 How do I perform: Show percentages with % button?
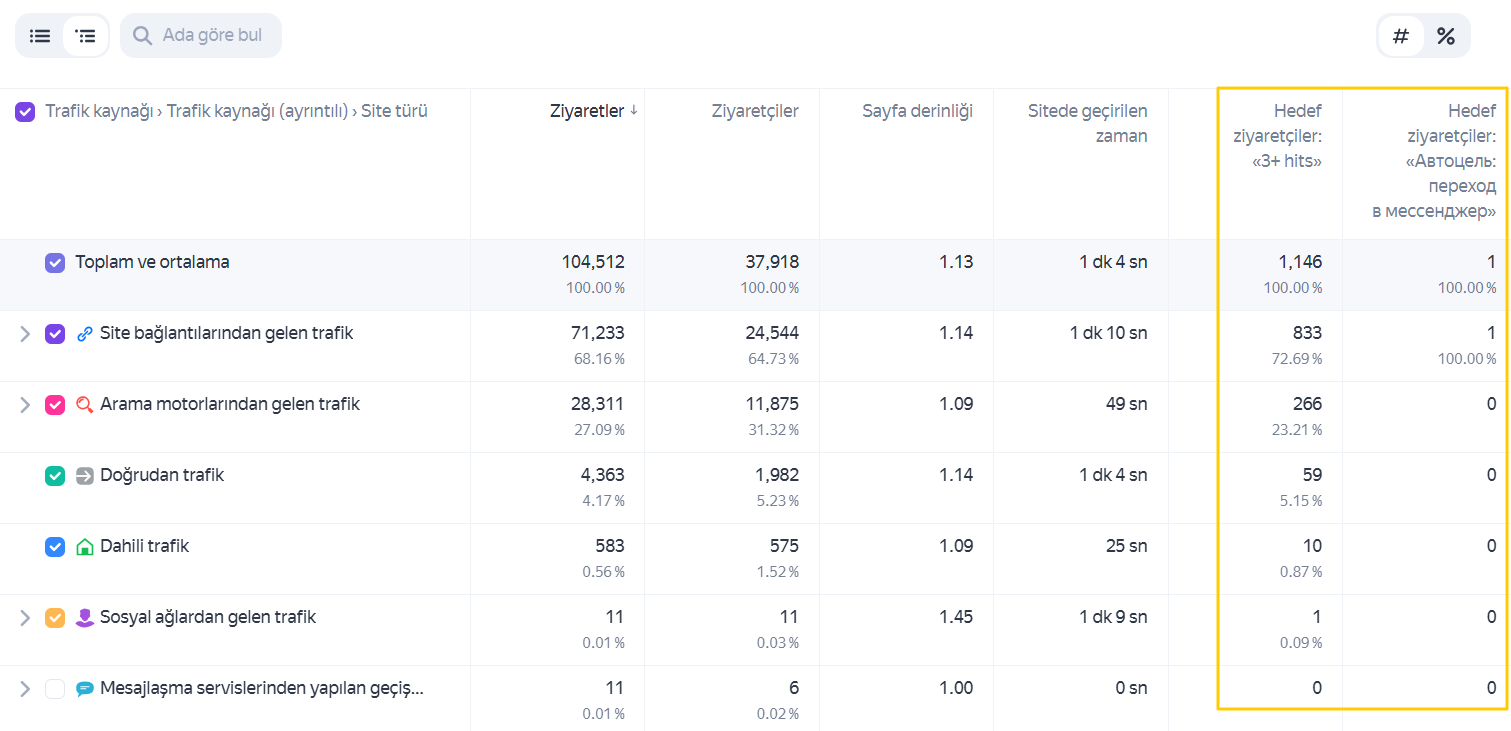click(1446, 36)
